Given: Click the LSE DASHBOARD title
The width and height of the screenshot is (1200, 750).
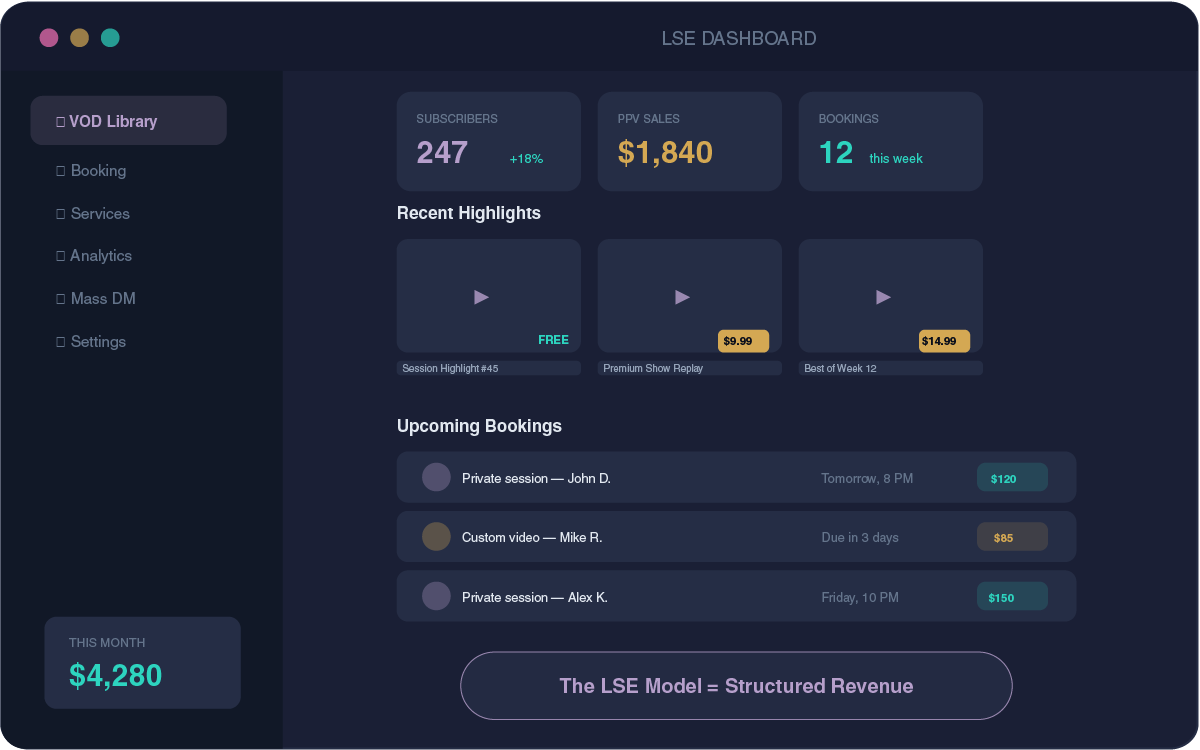Looking at the screenshot, I should point(739,39).
